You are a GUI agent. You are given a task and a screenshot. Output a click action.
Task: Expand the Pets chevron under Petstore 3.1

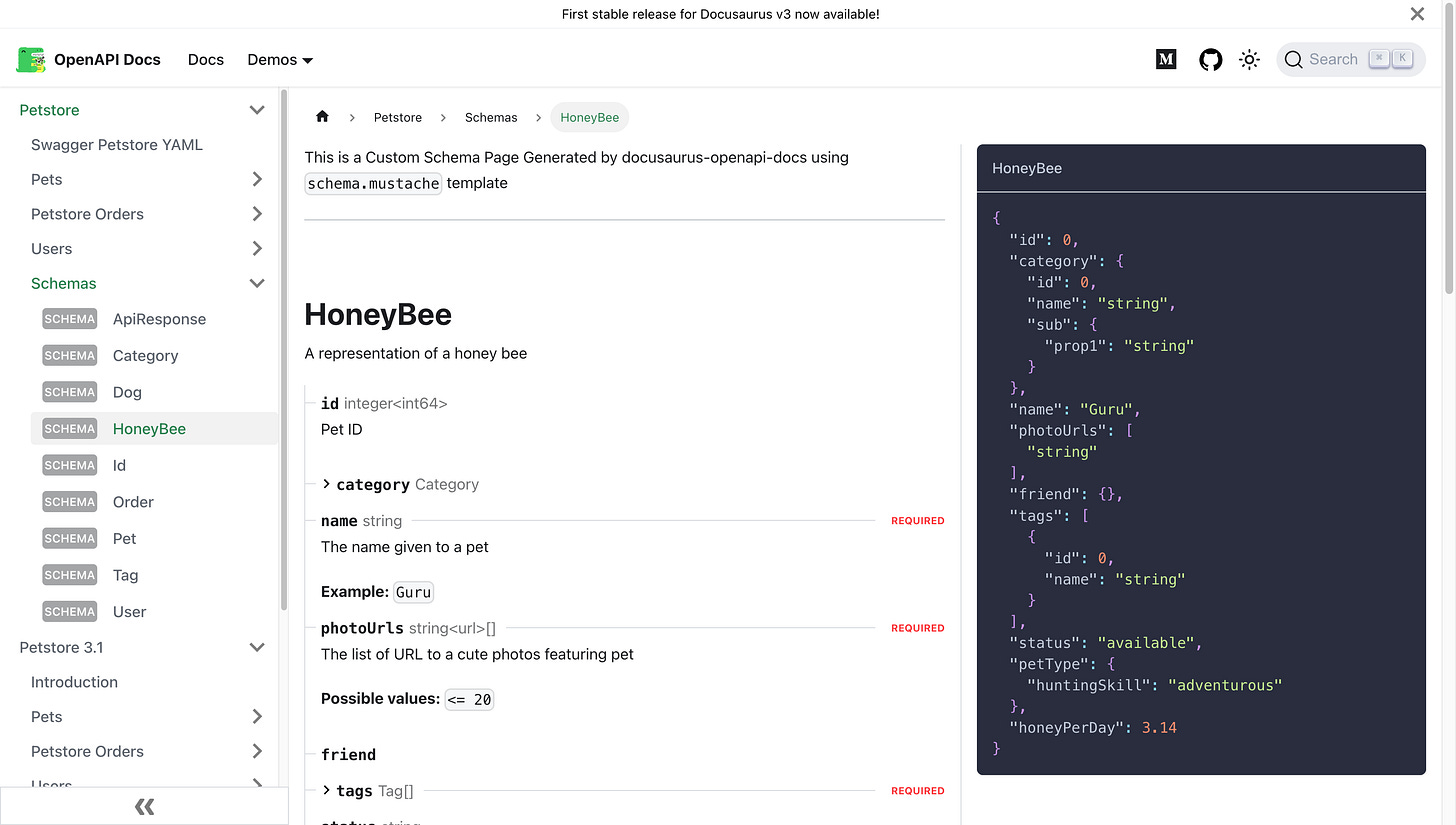[x=257, y=716]
